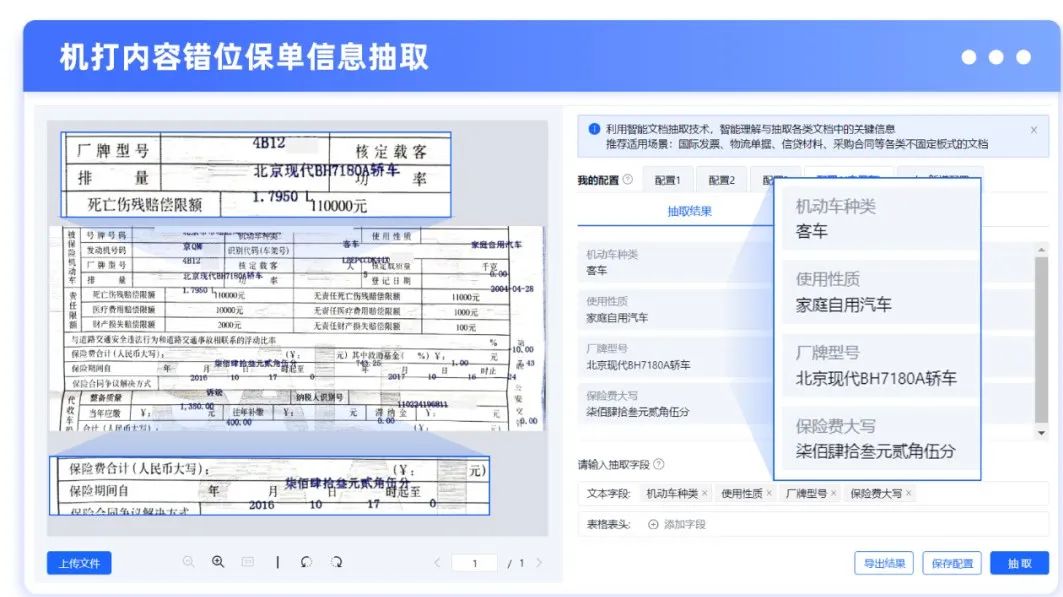Click 厂牌型号 card in zoomed callout
Screen dimensions: 1063x597
879,365
